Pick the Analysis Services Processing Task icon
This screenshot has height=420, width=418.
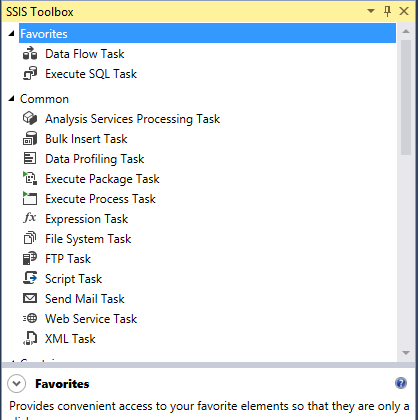[x=30, y=118]
